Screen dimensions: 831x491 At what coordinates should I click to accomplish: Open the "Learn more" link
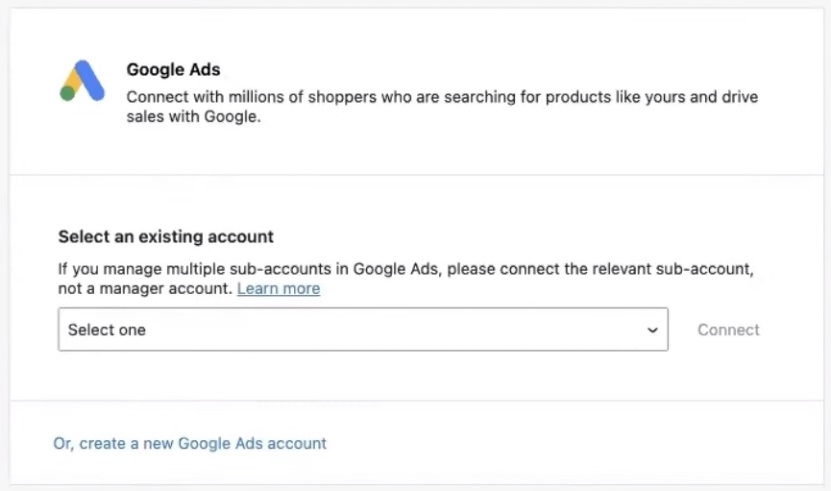click(x=278, y=289)
